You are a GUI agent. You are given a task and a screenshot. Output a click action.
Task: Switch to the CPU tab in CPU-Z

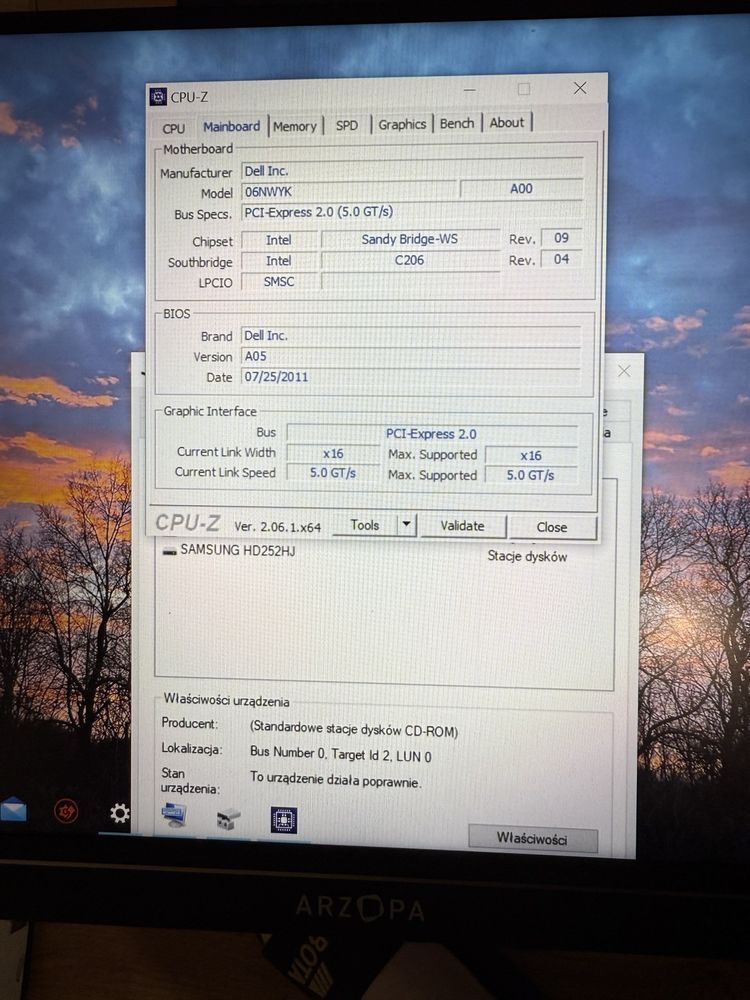pos(173,128)
